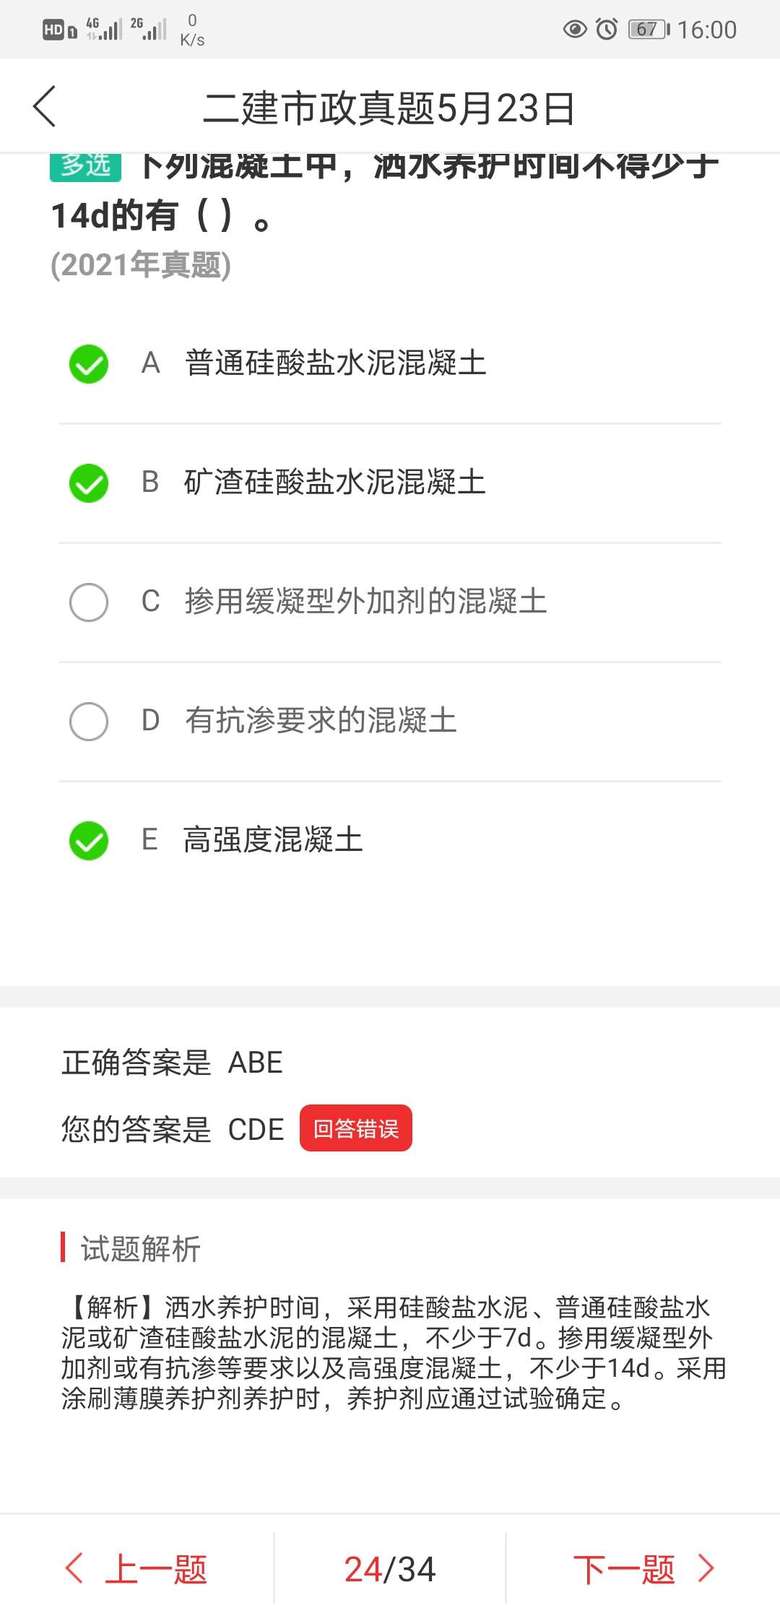780x1621 pixels.
Task: Tap the red 回答错误 badge
Action: 356,1129
